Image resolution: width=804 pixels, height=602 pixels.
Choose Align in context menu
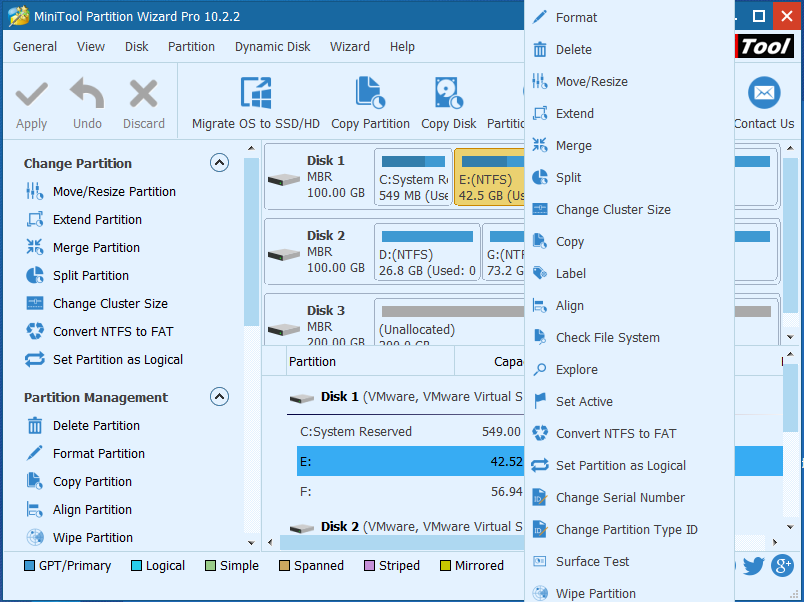(630, 306)
